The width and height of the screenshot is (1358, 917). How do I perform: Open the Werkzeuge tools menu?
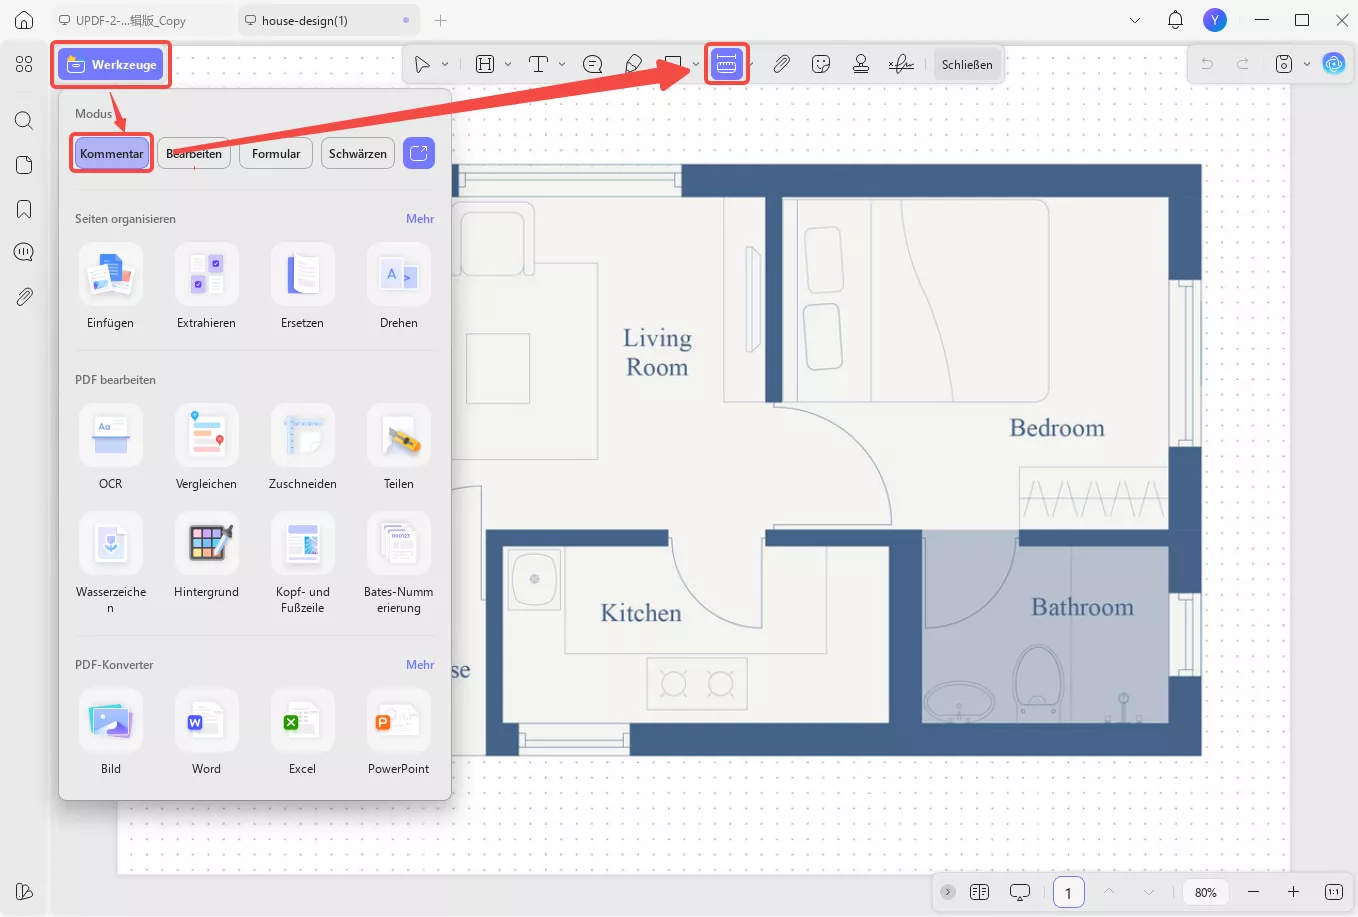point(111,65)
